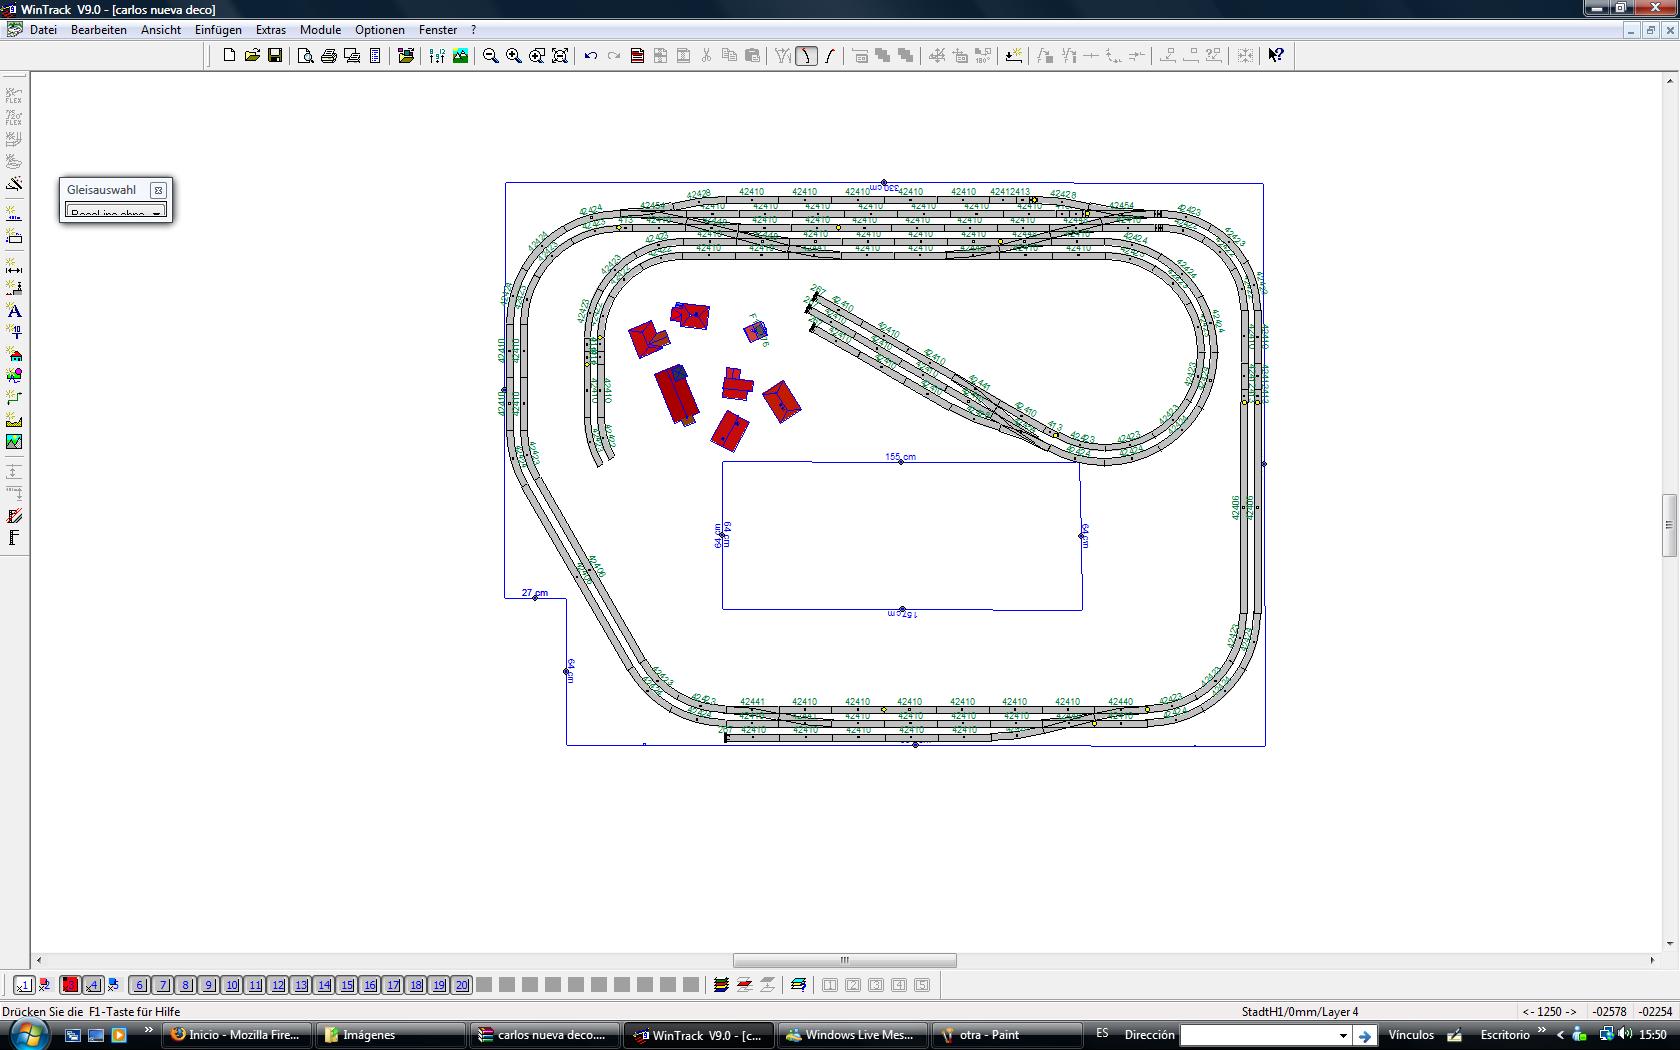Click the Undo arrow icon

tap(591, 56)
